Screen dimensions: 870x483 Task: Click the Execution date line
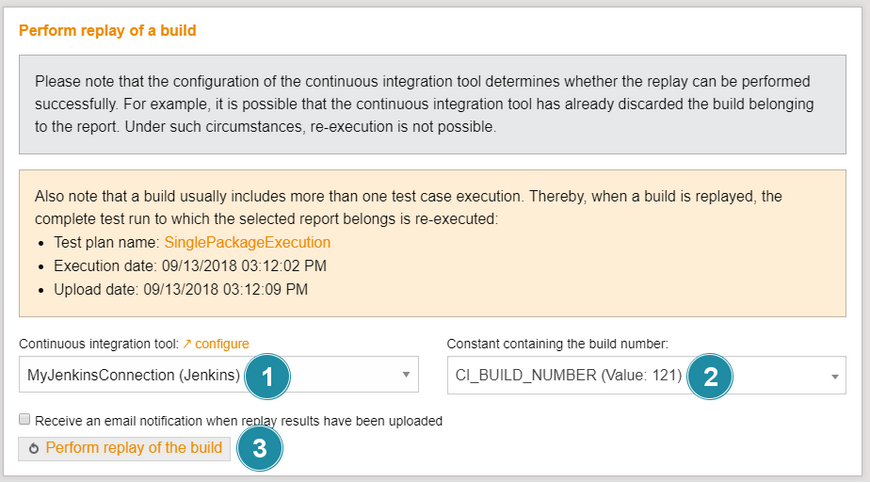tap(190, 266)
